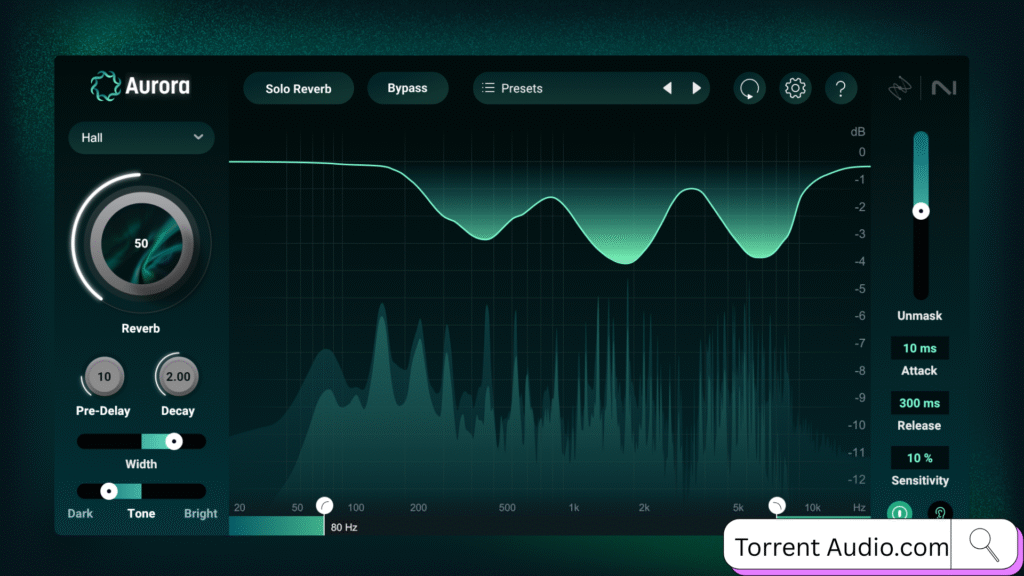Click the Attack 10 ms value field
Screen dimensions: 1024x576
(920, 348)
